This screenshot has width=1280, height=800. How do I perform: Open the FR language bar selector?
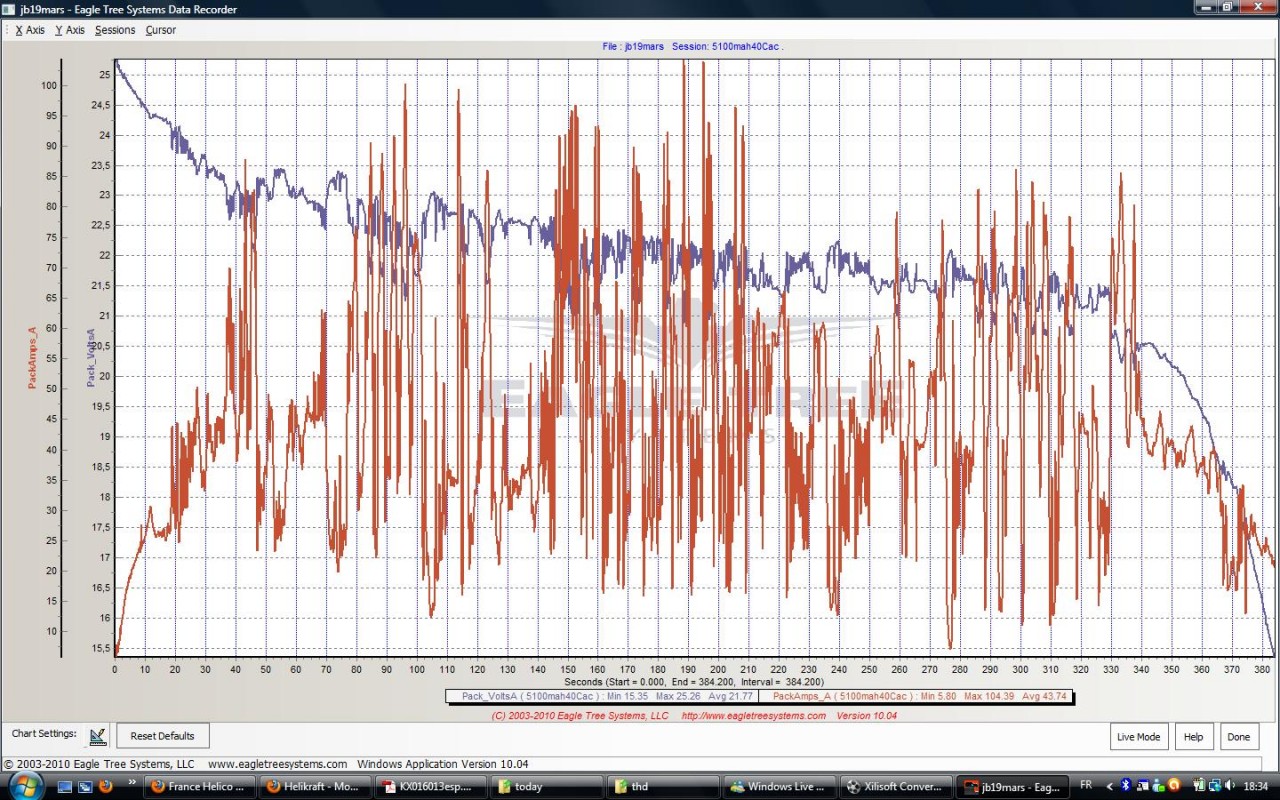click(1086, 786)
